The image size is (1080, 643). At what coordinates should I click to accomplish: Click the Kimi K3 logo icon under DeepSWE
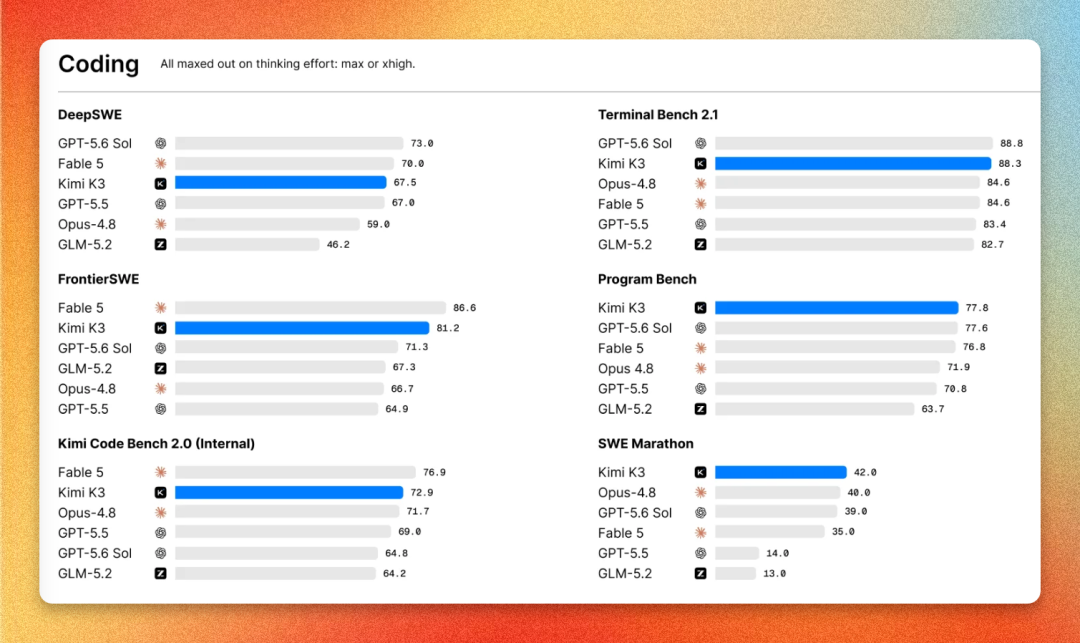pos(160,184)
